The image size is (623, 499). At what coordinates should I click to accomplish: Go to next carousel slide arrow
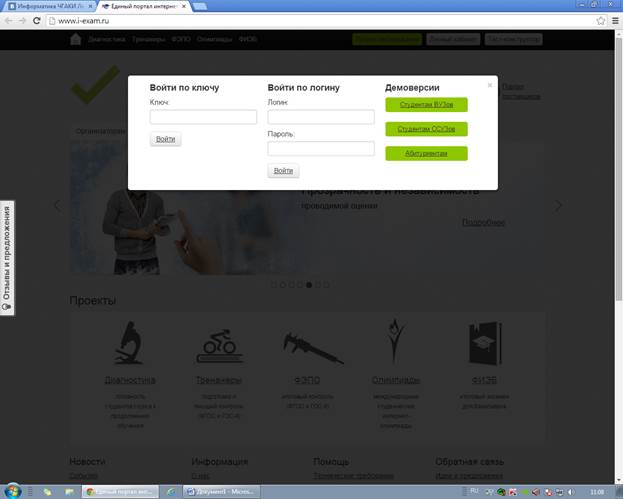coord(558,205)
